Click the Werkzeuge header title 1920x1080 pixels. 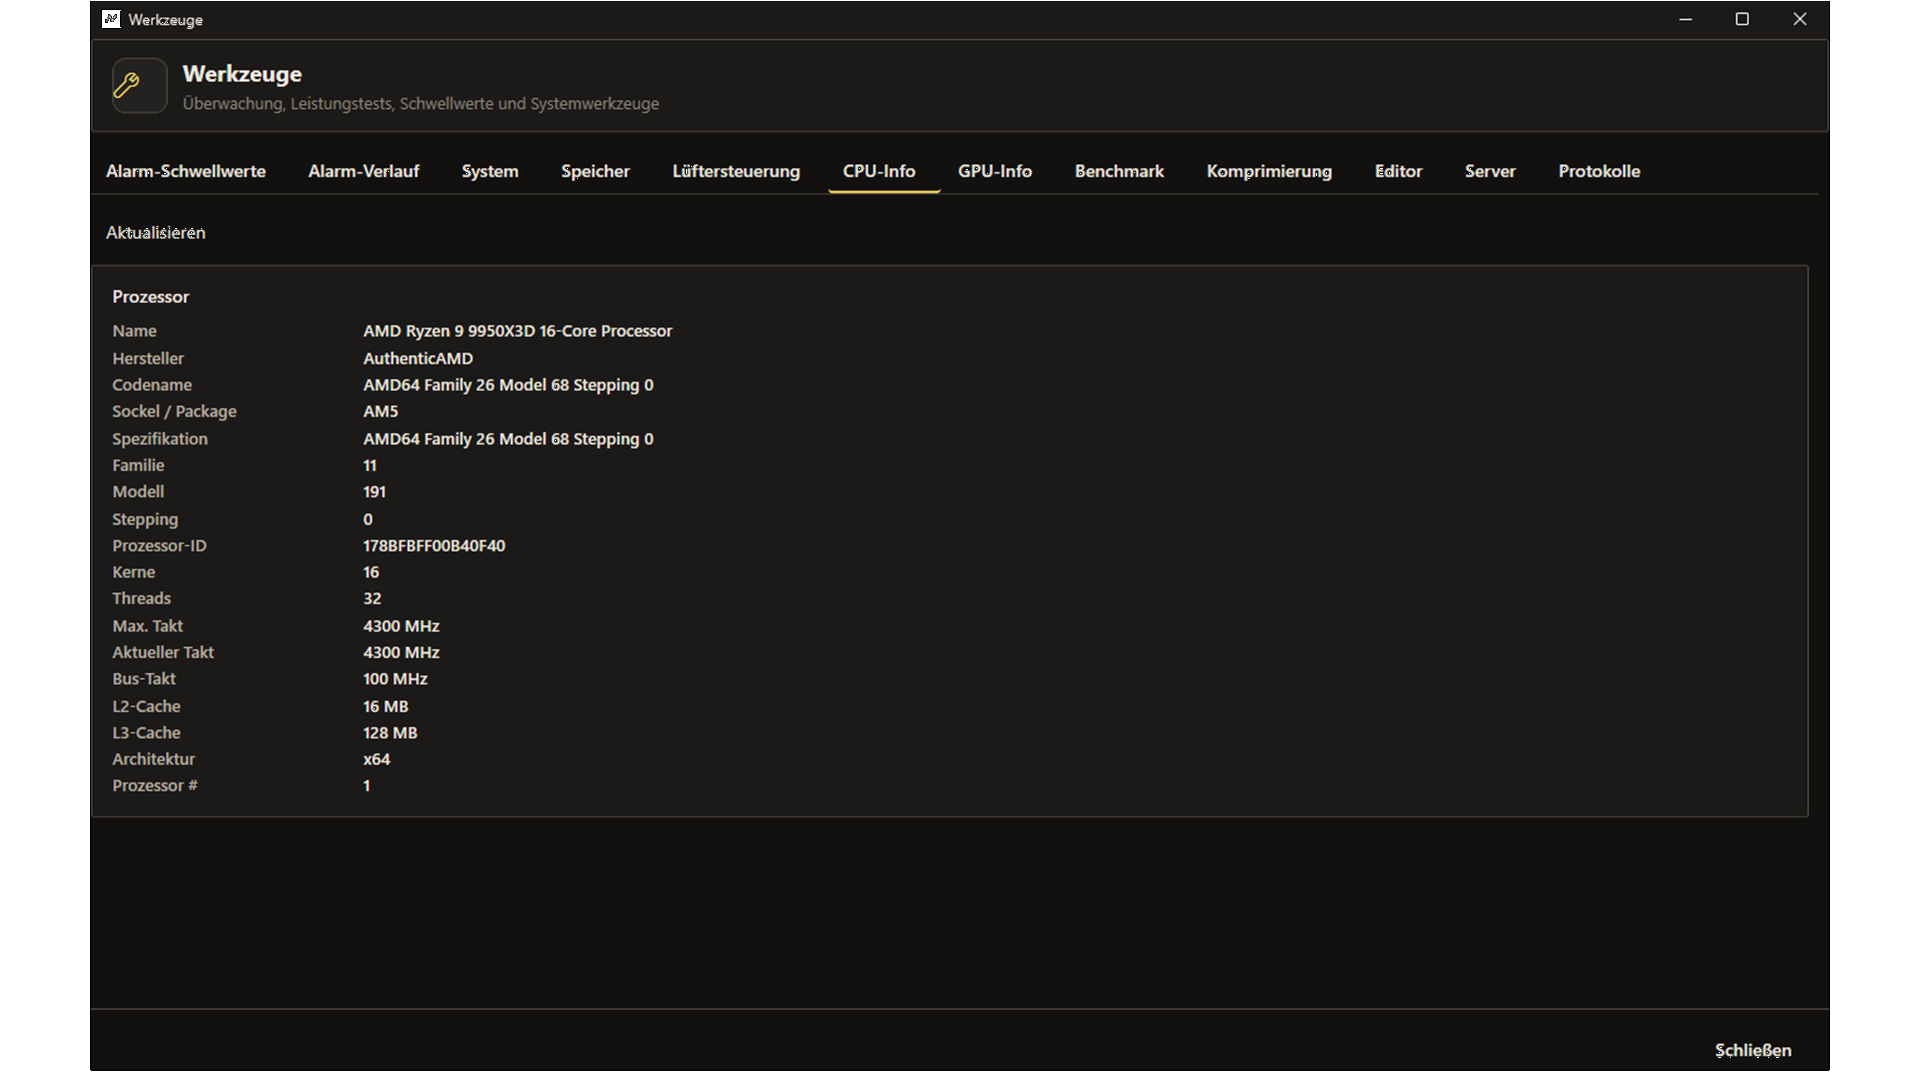(242, 74)
